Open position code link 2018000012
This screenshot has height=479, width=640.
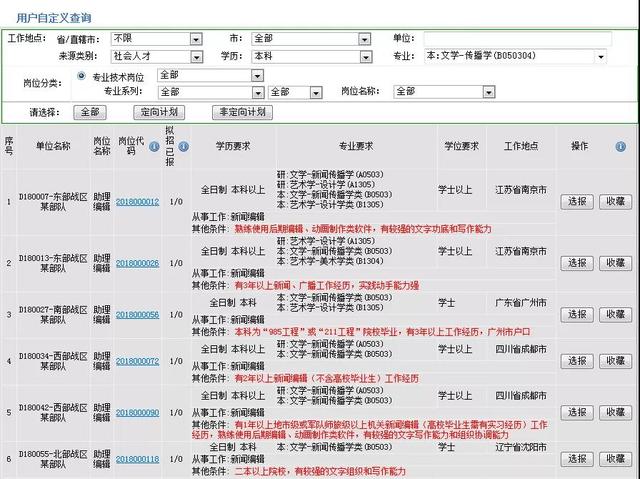tap(138, 202)
